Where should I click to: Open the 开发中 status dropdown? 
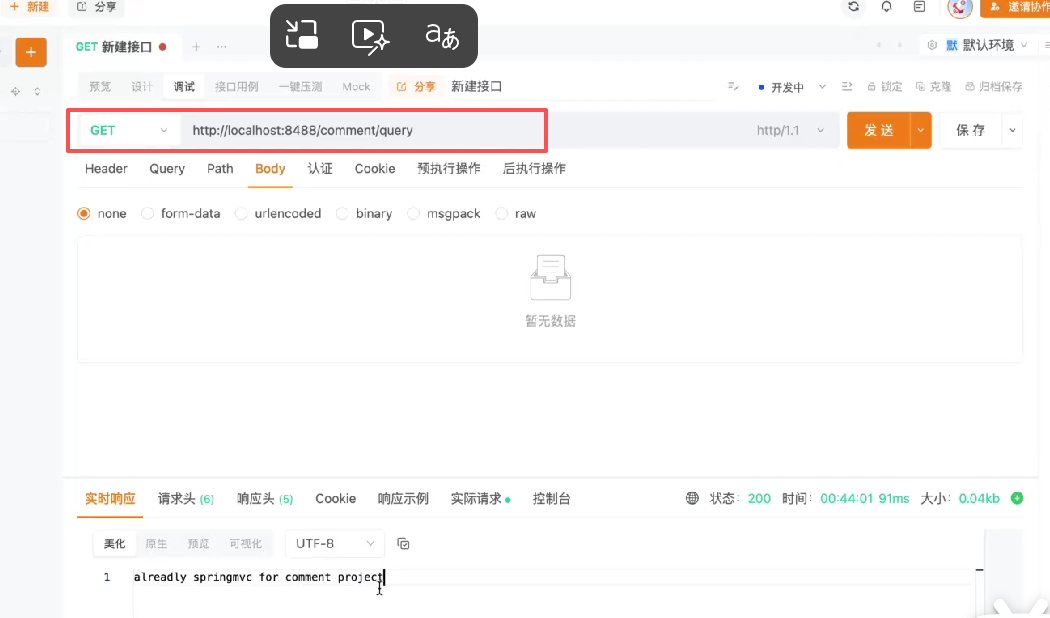click(792, 87)
